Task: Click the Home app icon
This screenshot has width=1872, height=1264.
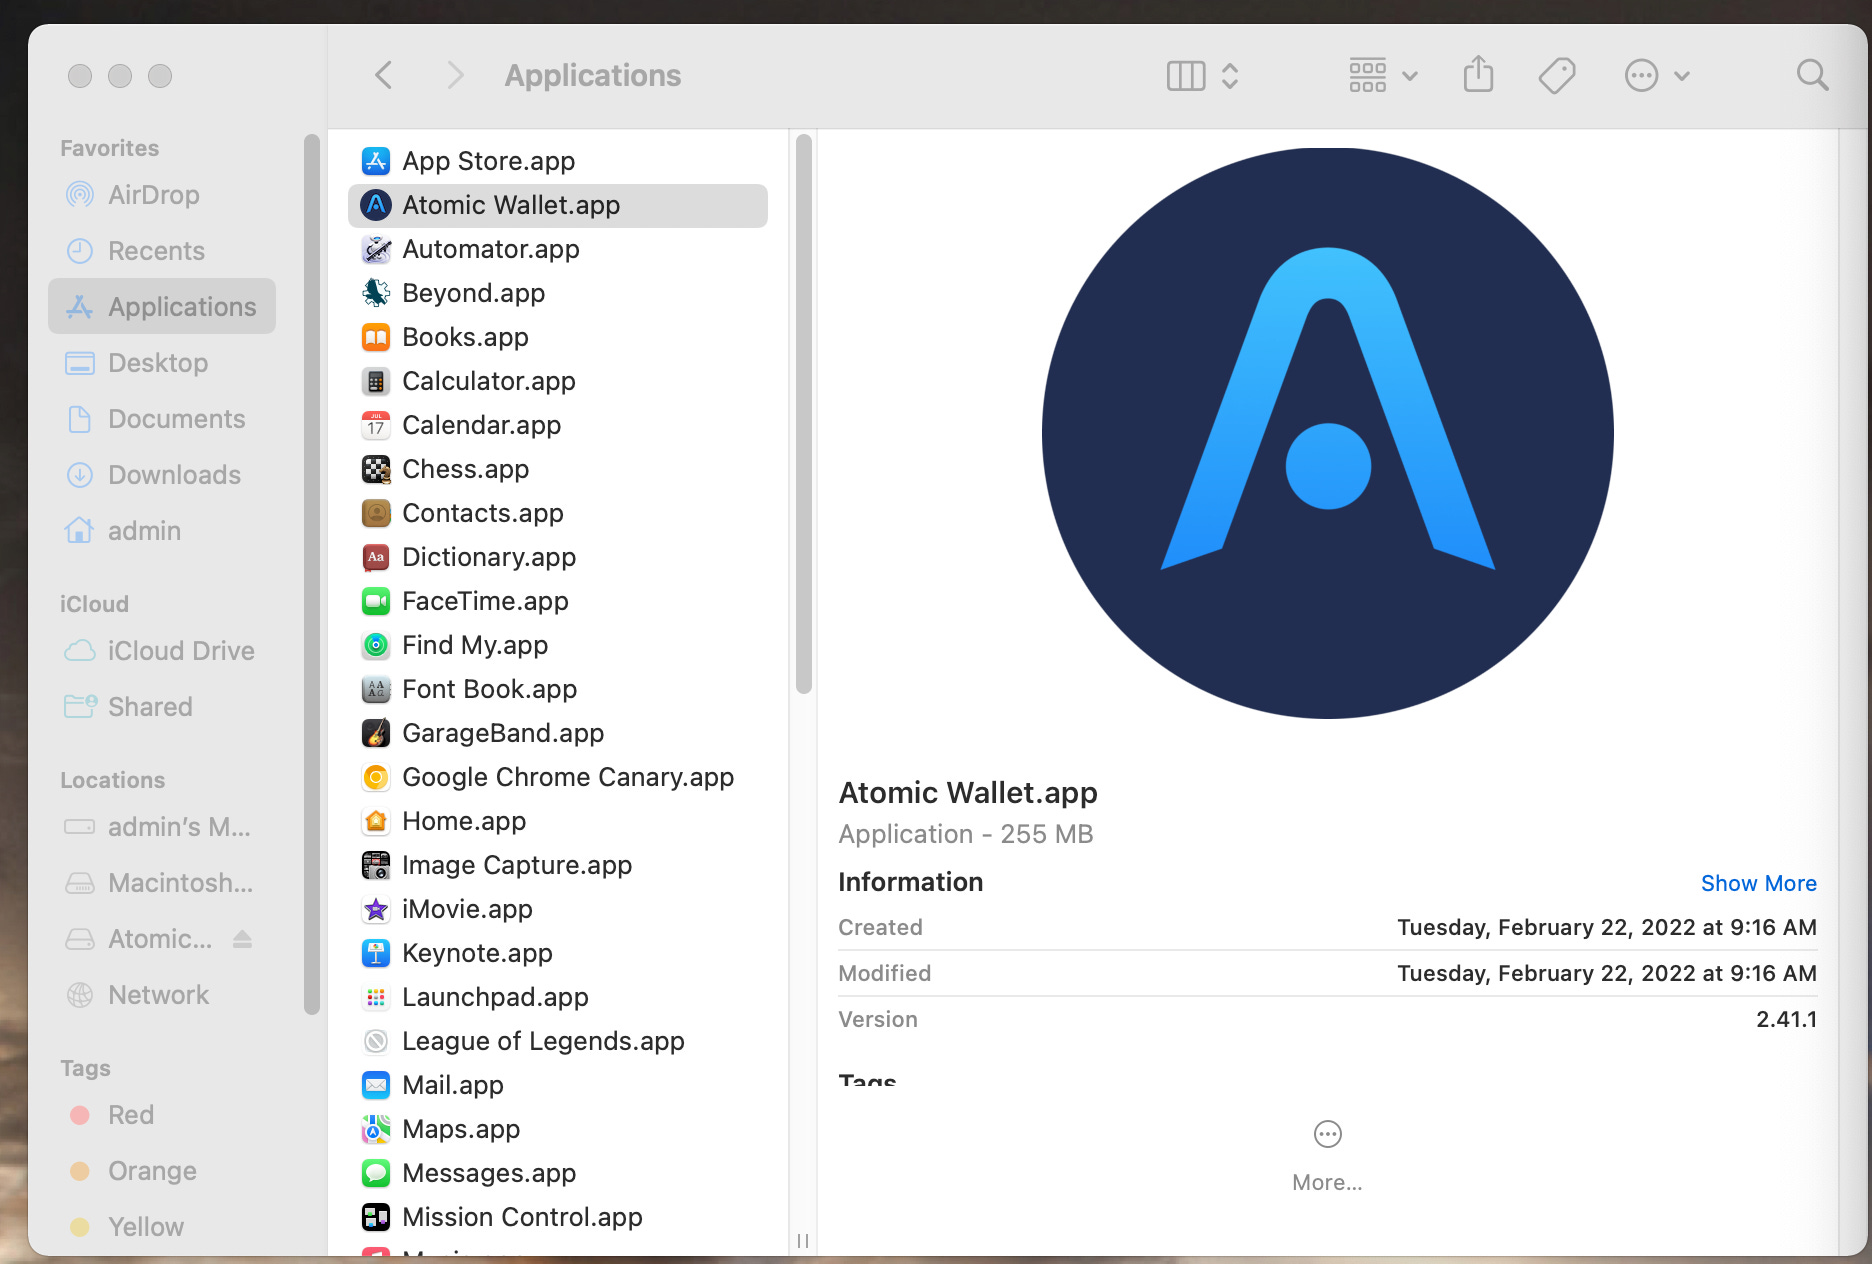Action: (376, 821)
